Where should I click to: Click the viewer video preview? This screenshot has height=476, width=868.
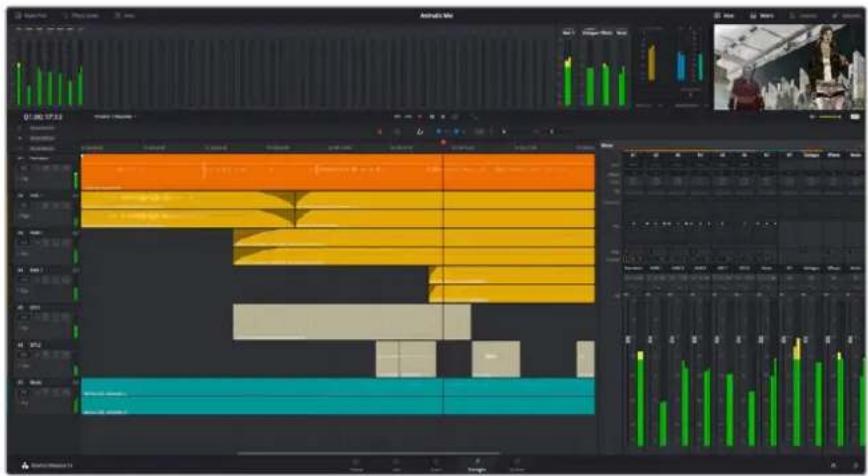click(789, 67)
